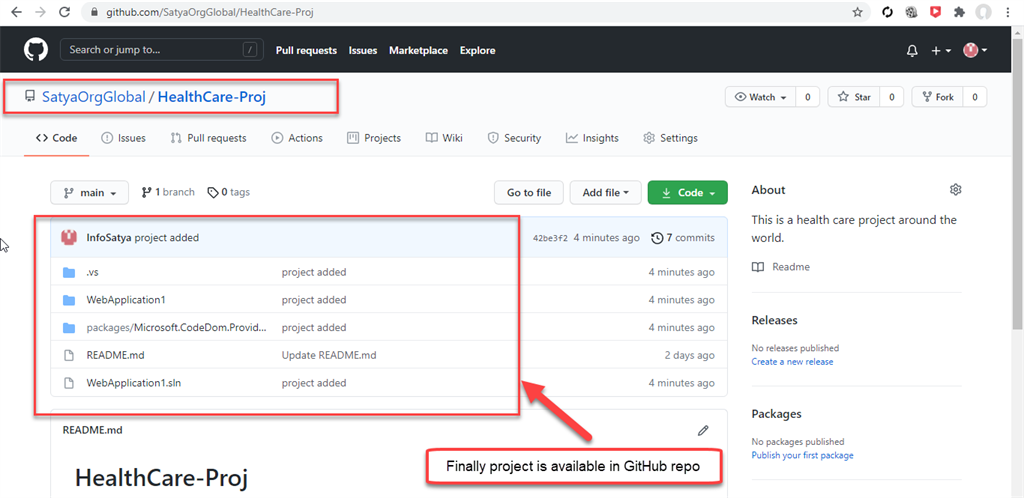Screen dimensions: 1024x498
Task: Click the Update README.md commit message
Action: coord(329,356)
